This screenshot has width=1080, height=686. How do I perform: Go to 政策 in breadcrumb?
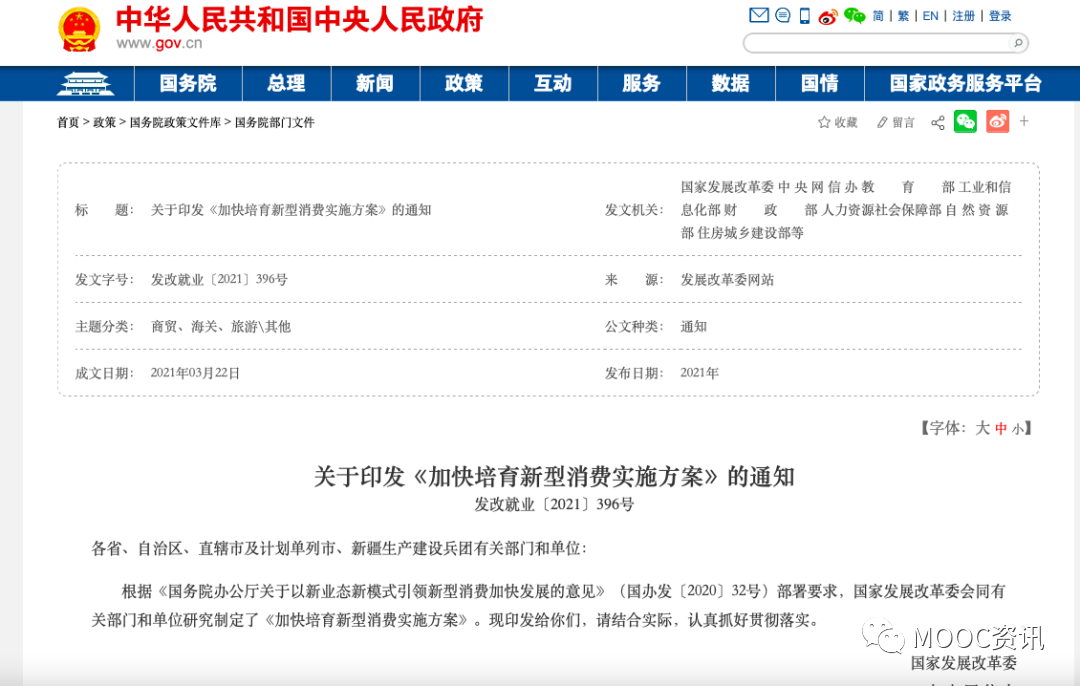[x=105, y=123]
